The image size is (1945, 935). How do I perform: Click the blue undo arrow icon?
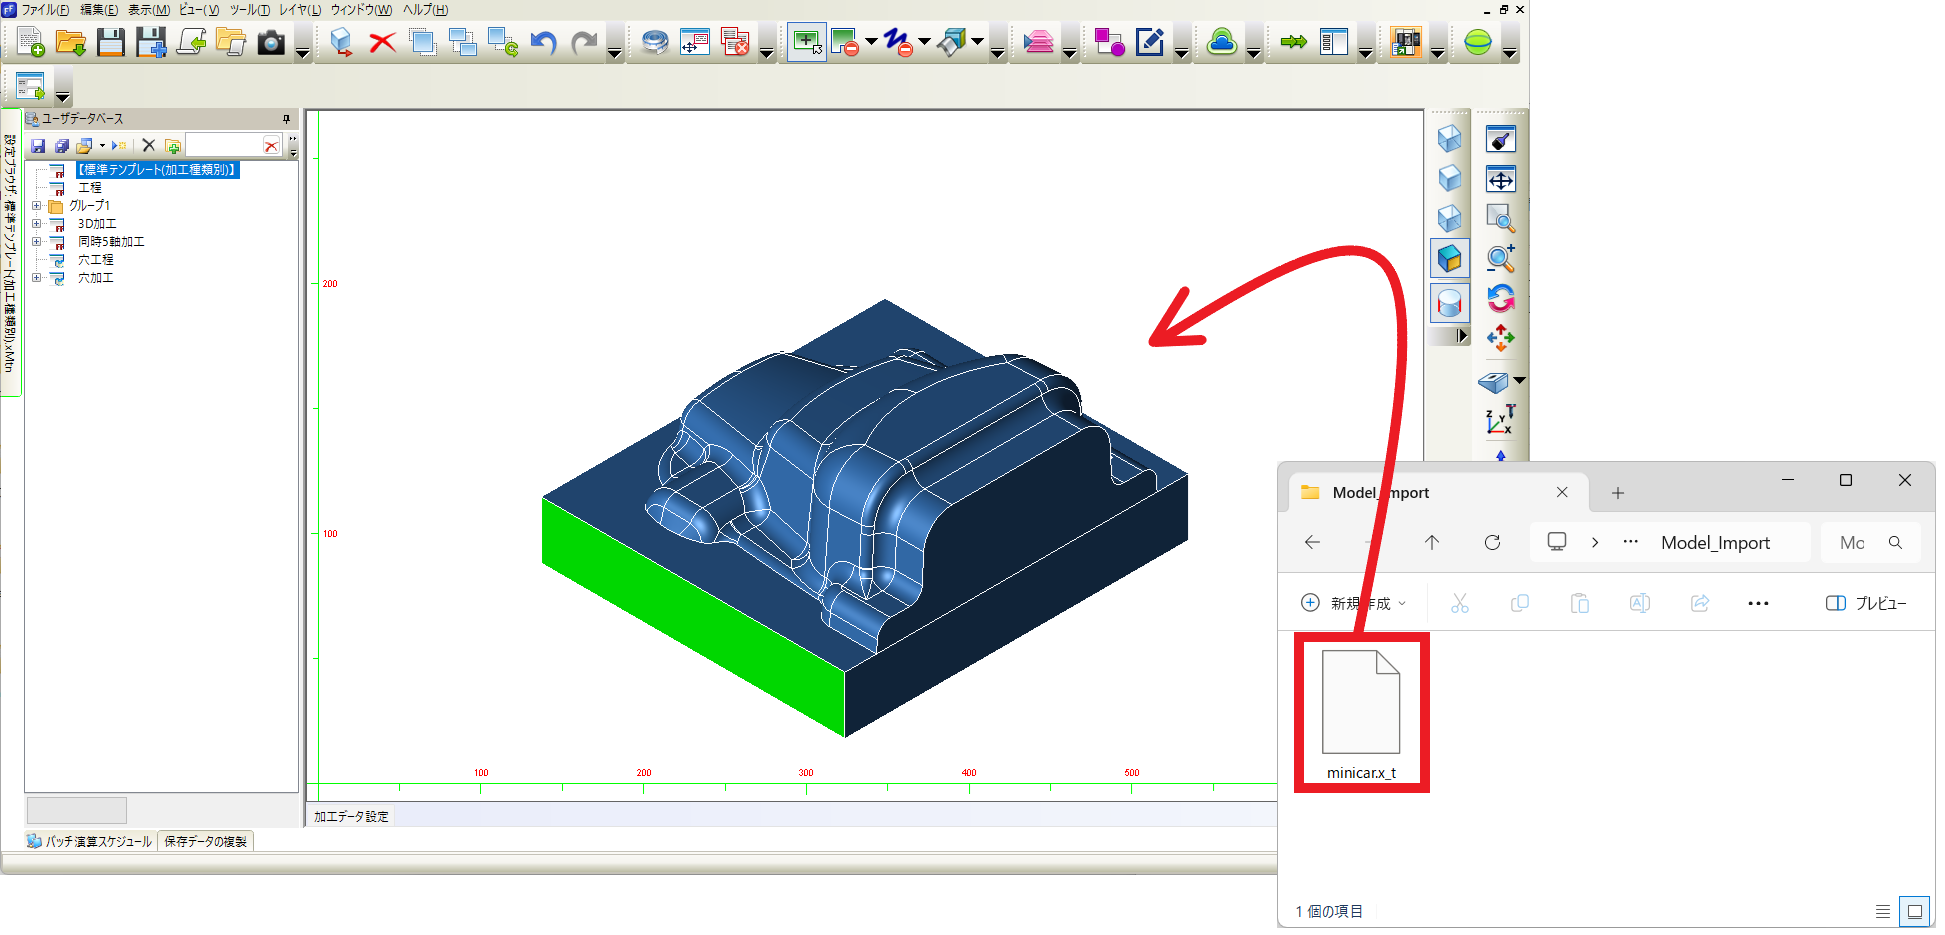[x=543, y=43]
